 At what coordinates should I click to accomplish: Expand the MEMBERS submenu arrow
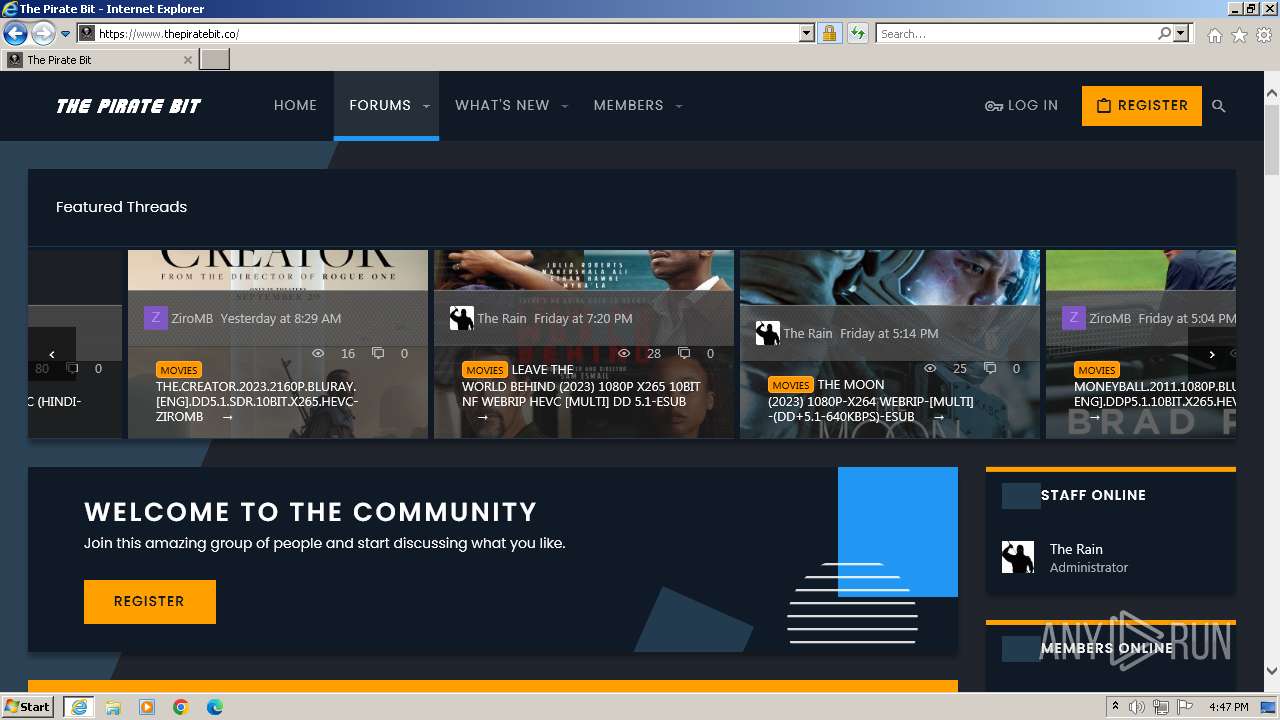[679, 106]
